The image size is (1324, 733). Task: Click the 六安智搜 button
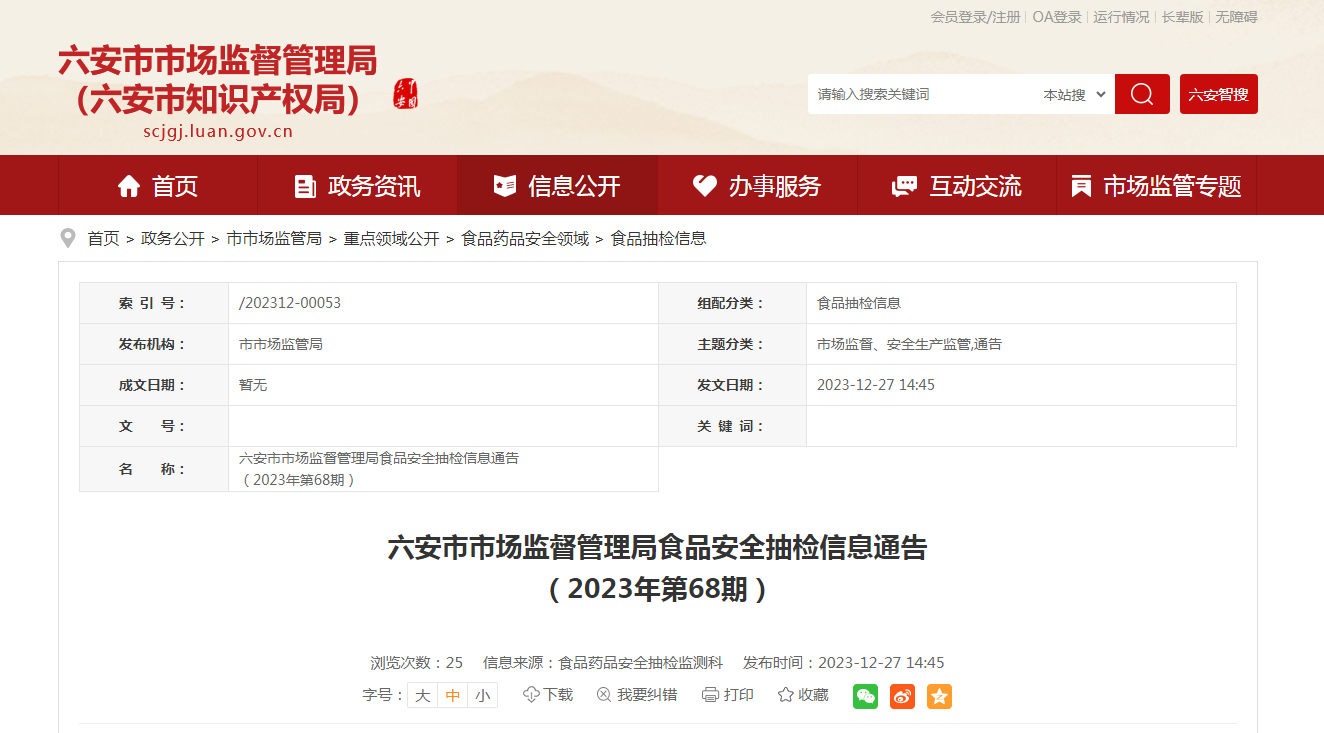1218,94
